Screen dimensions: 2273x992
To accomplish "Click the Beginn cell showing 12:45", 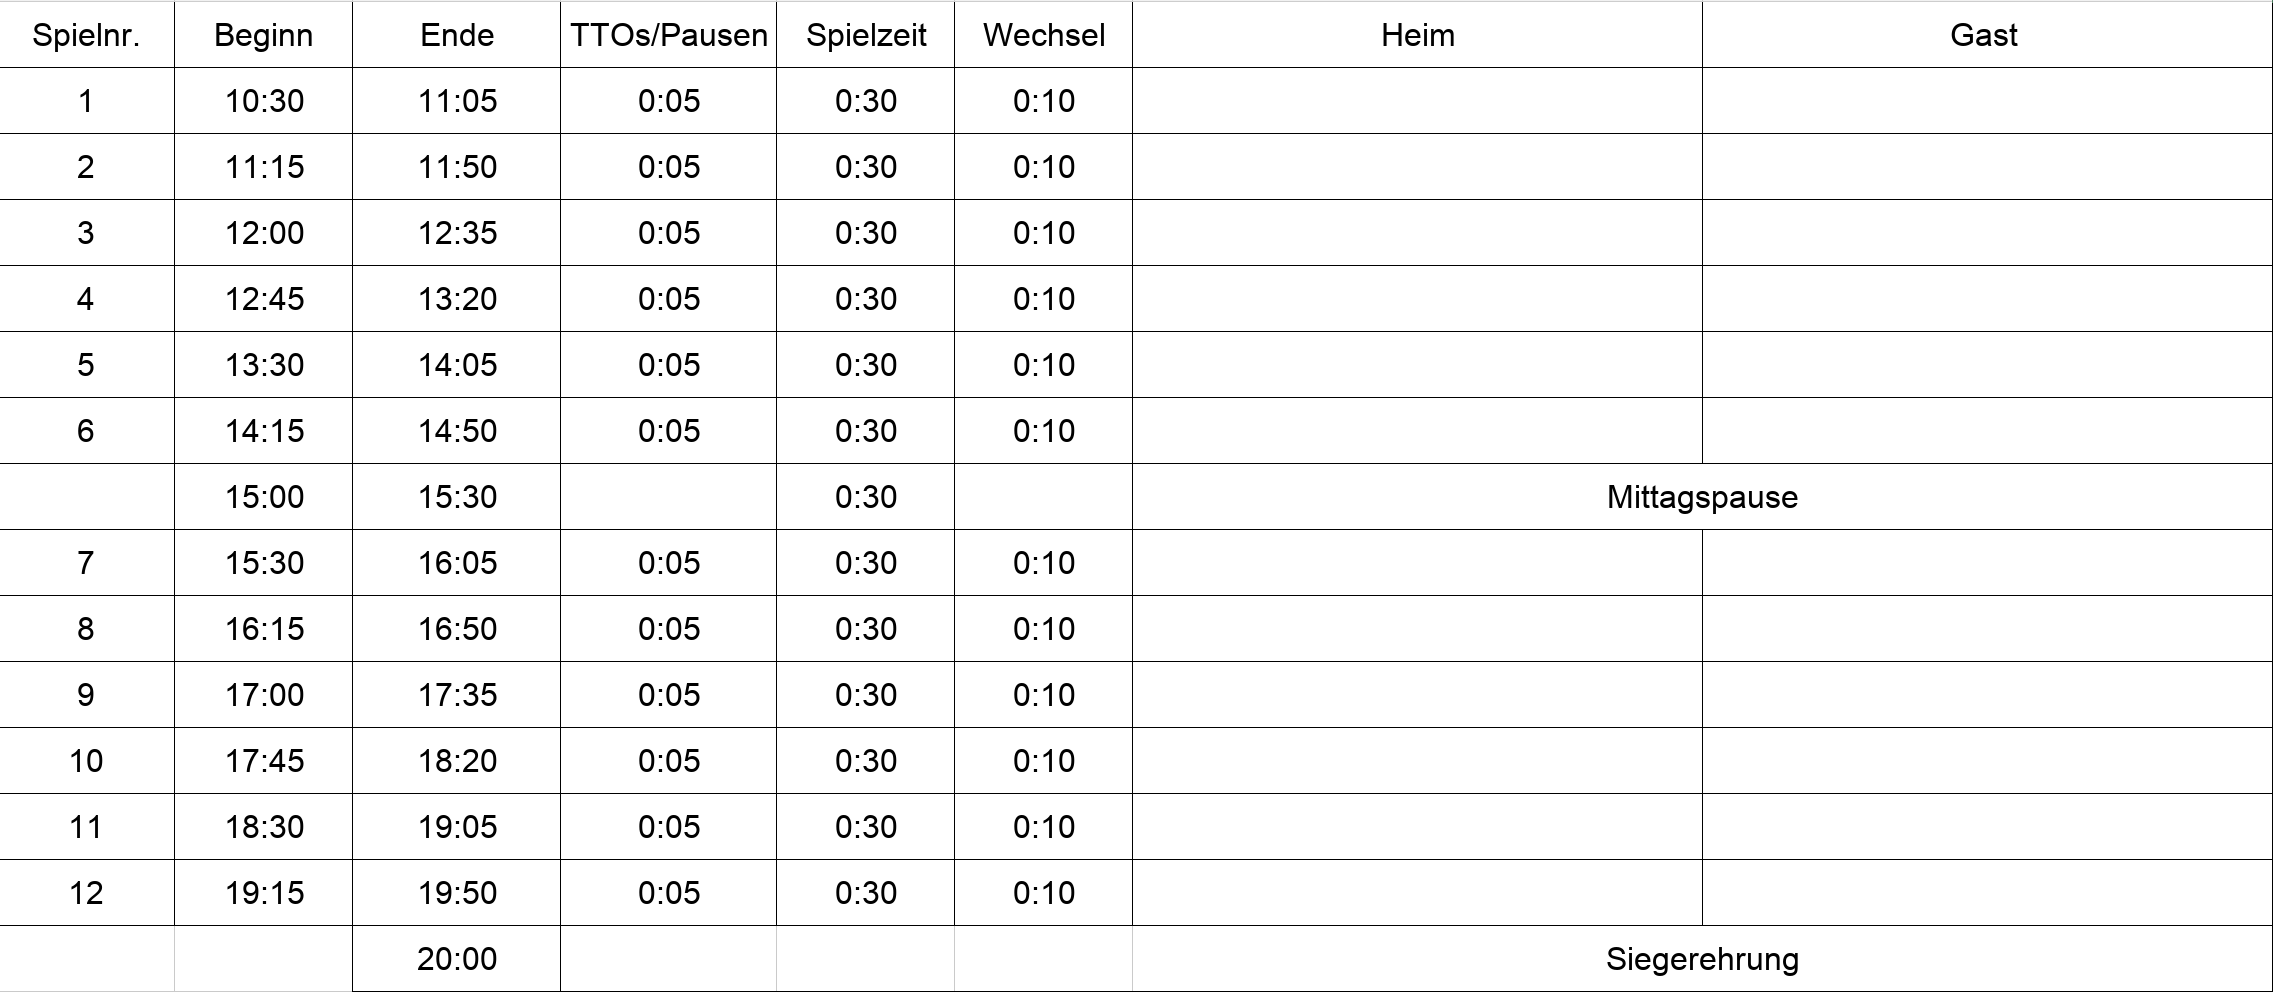I will click(264, 299).
